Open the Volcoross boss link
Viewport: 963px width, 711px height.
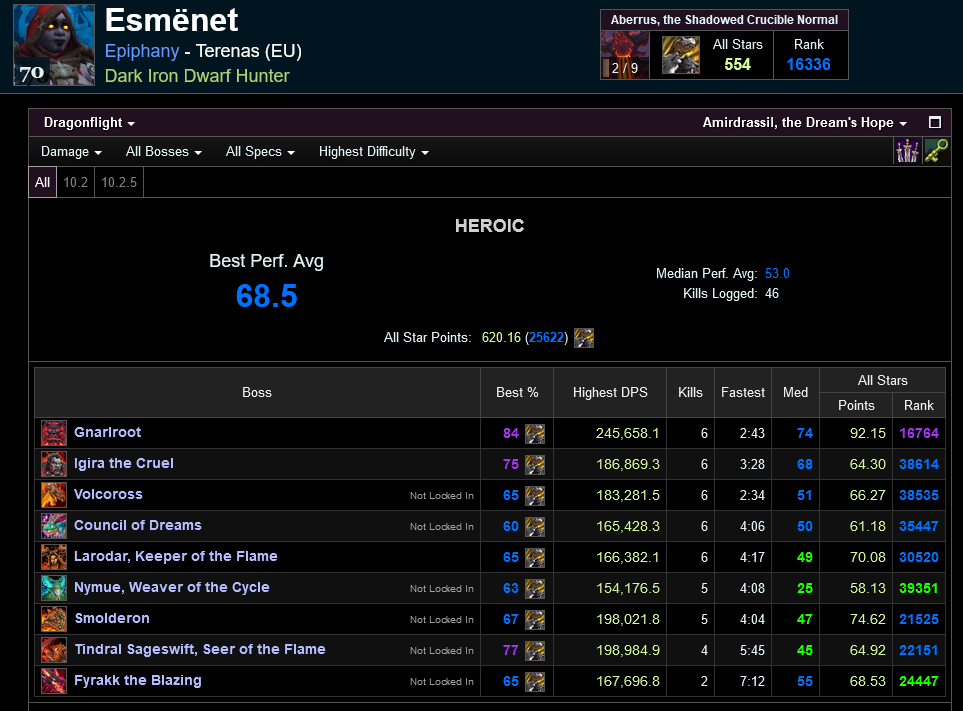[108, 494]
